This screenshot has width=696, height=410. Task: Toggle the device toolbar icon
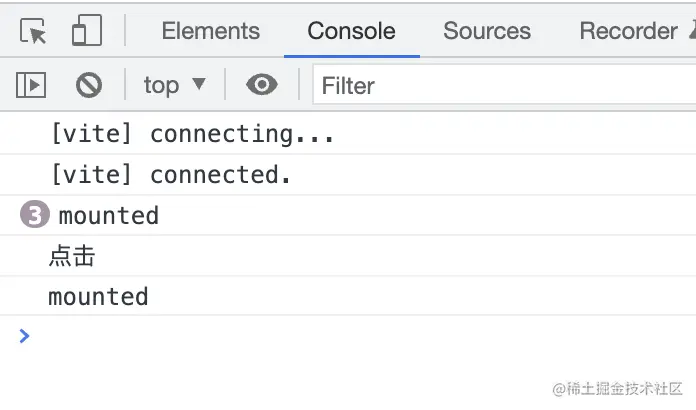pos(87,30)
